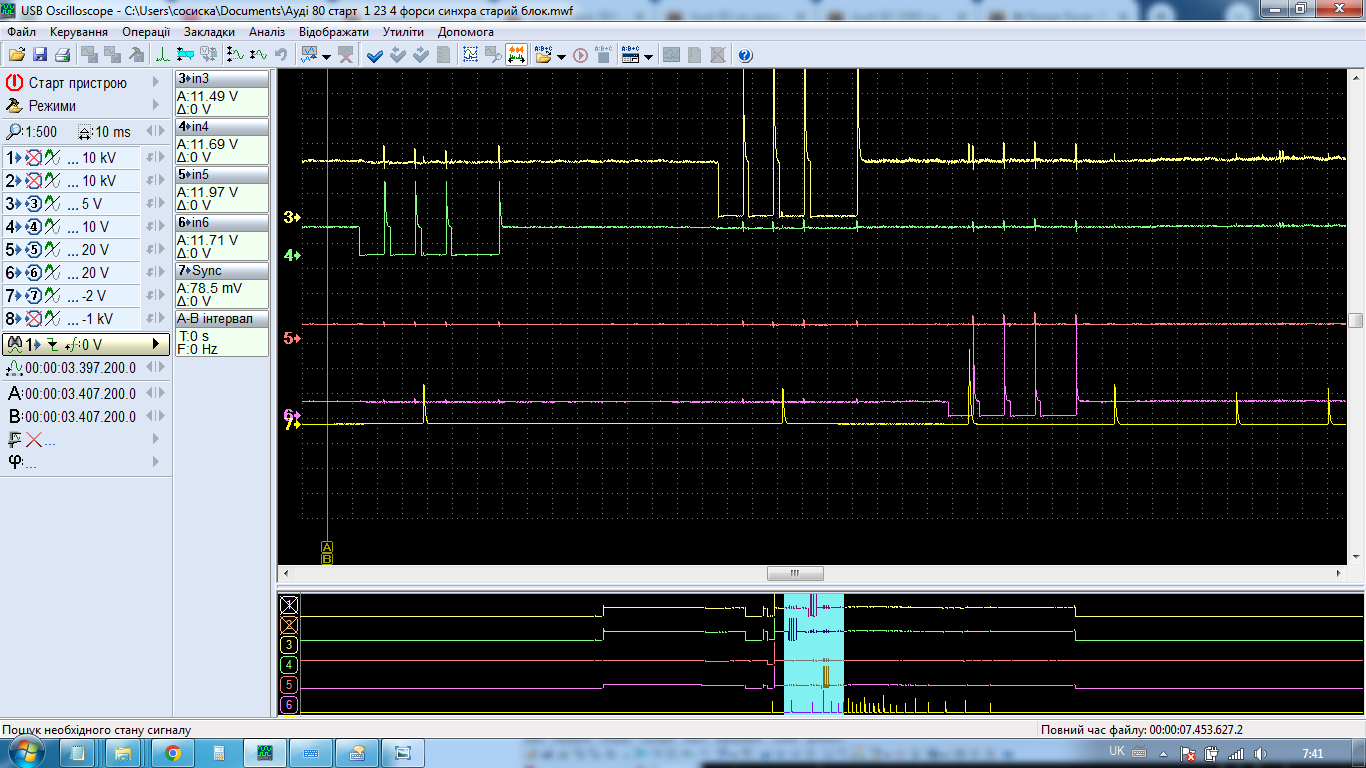Click the highlighted orange markers toolbar icon

517,55
